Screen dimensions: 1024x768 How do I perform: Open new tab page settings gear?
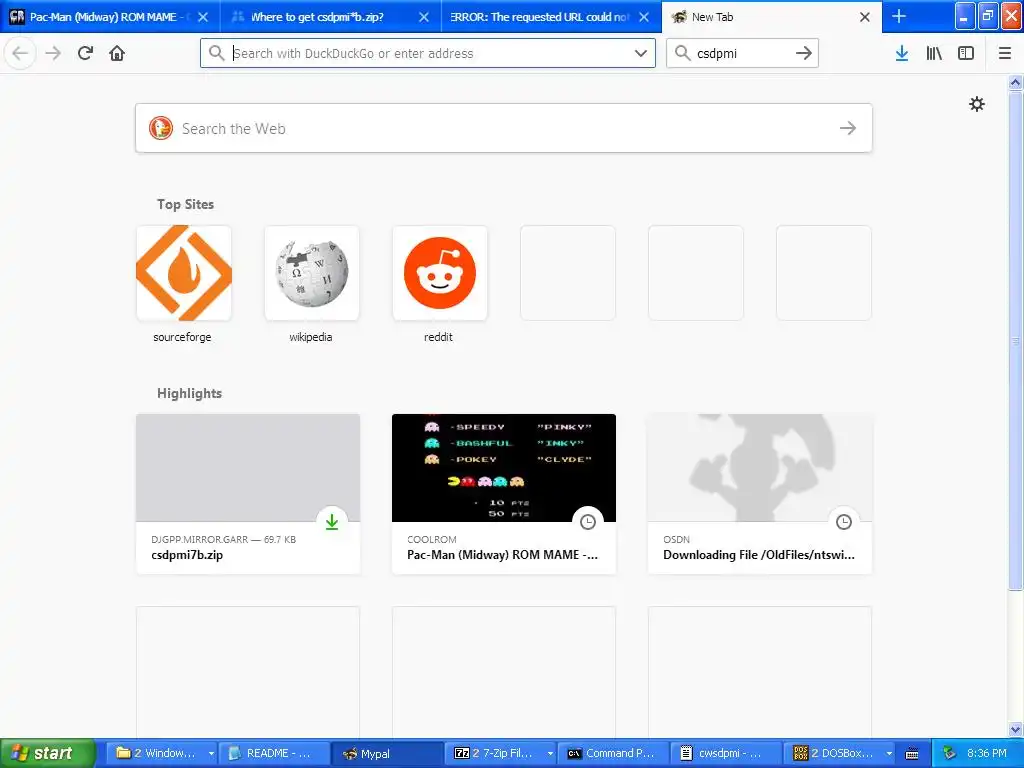(x=976, y=104)
